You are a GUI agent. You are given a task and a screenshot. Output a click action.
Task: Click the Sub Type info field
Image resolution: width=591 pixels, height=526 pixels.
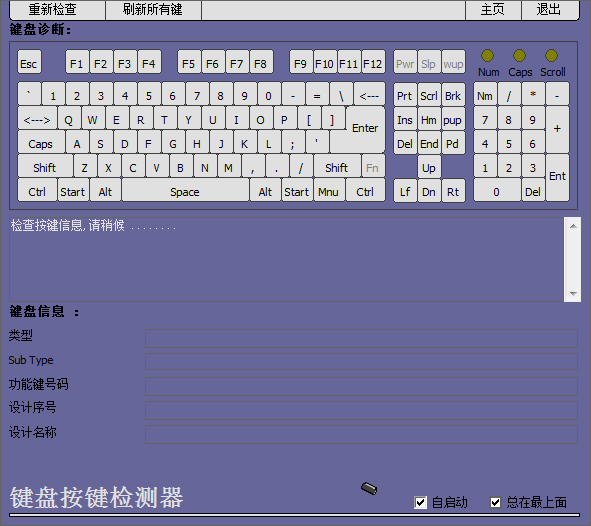click(x=361, y=362)
